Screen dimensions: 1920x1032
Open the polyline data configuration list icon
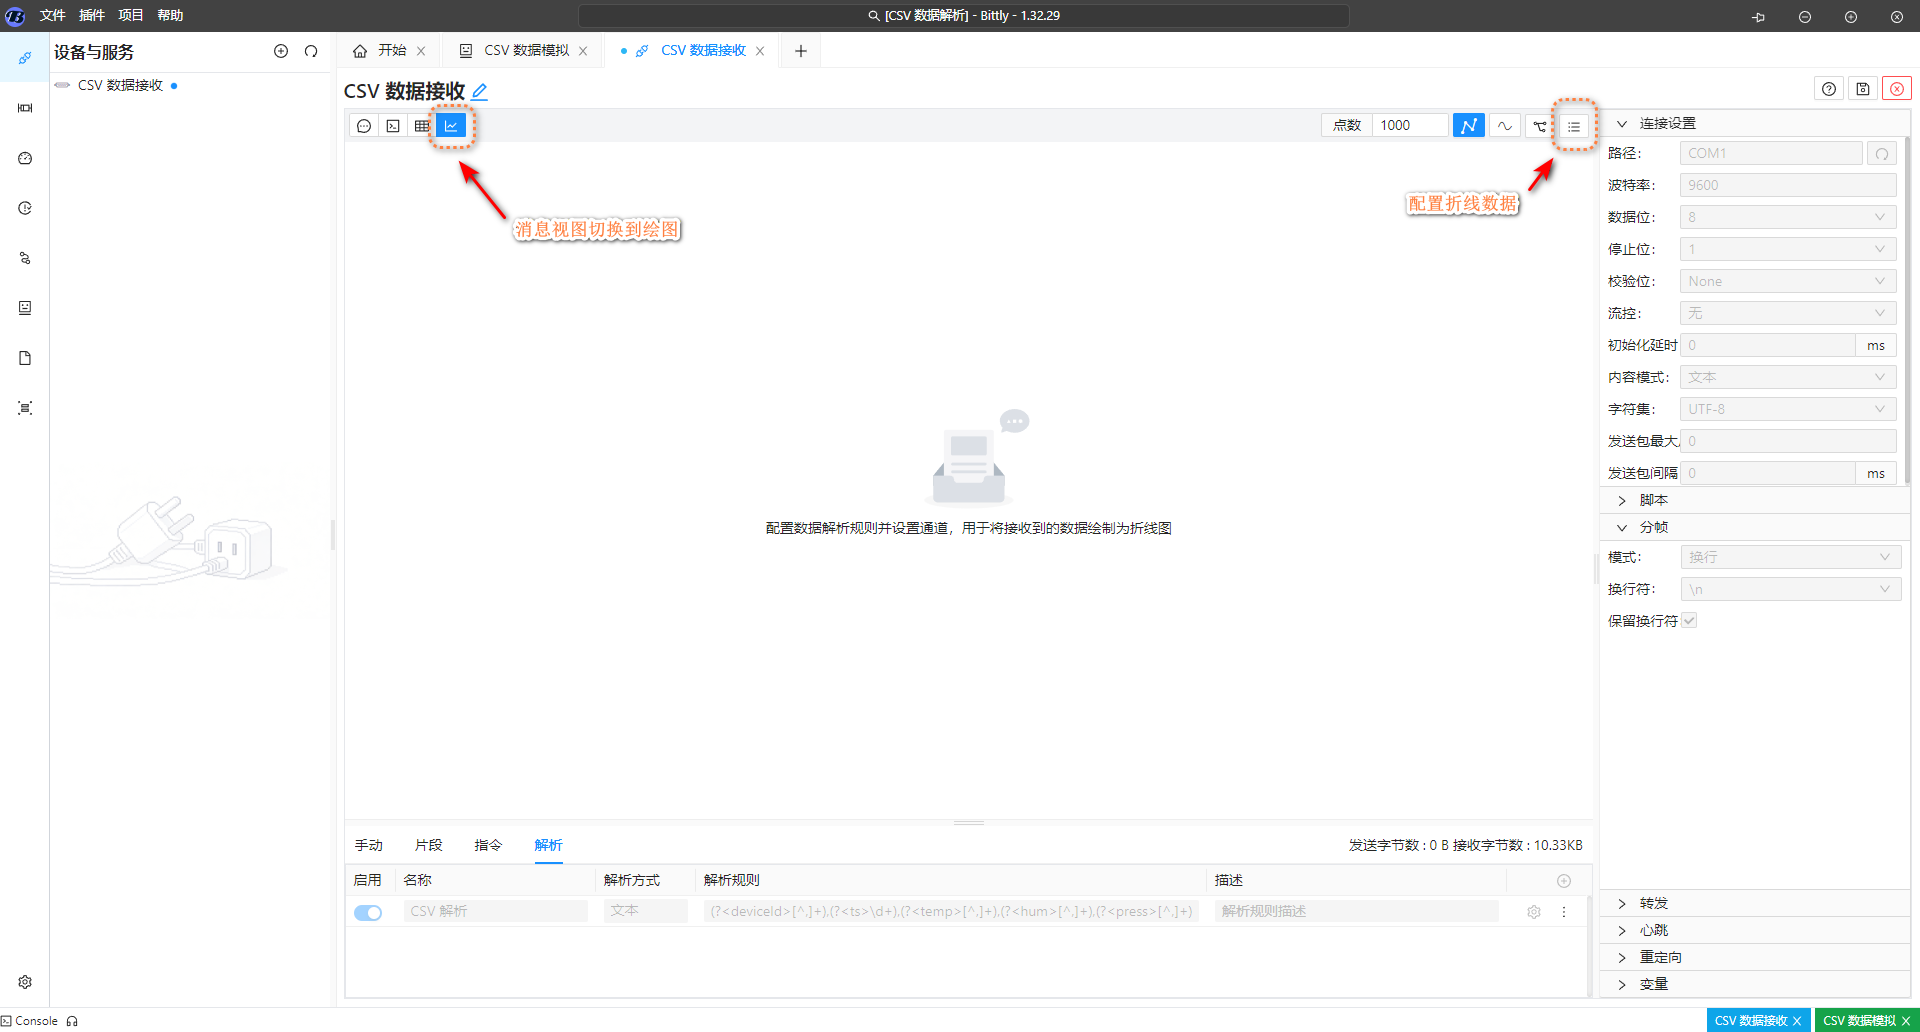tap(1574, 126)
